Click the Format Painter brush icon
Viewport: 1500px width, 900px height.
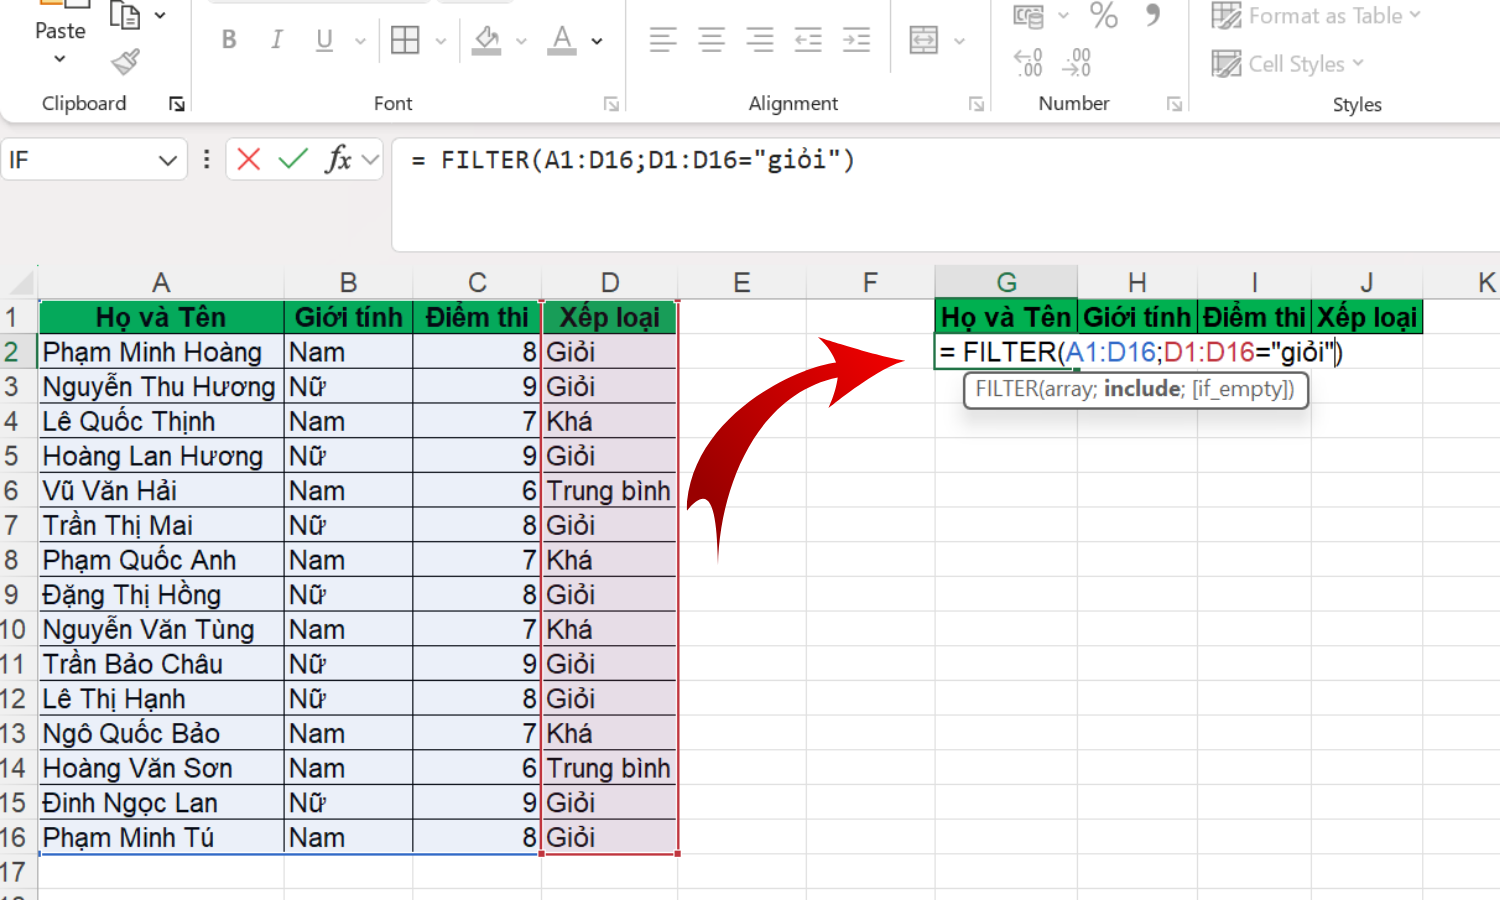[x=126, y=63]
